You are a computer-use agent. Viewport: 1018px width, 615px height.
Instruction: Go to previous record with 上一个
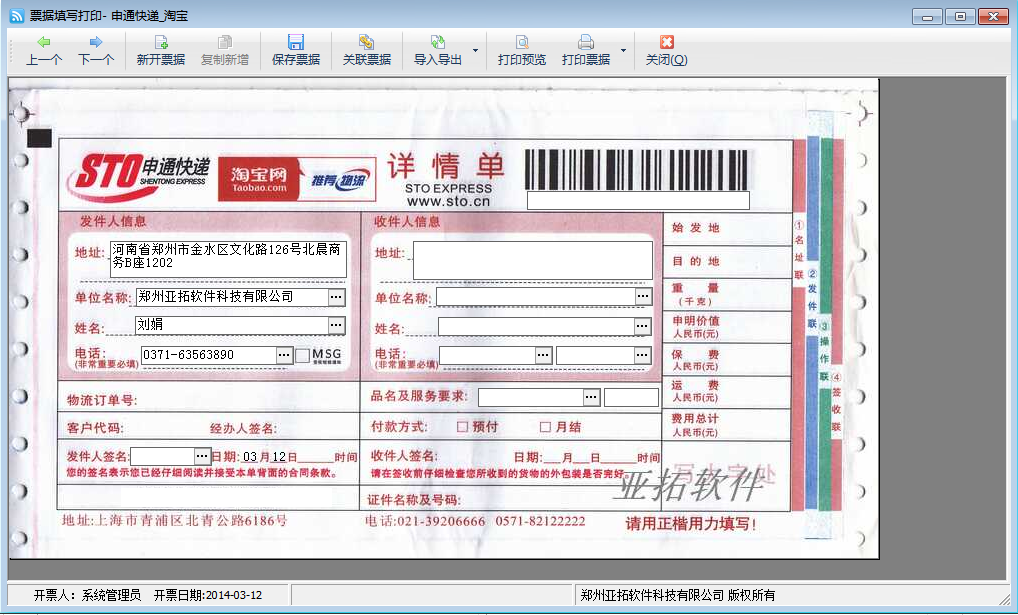[43, 51]
